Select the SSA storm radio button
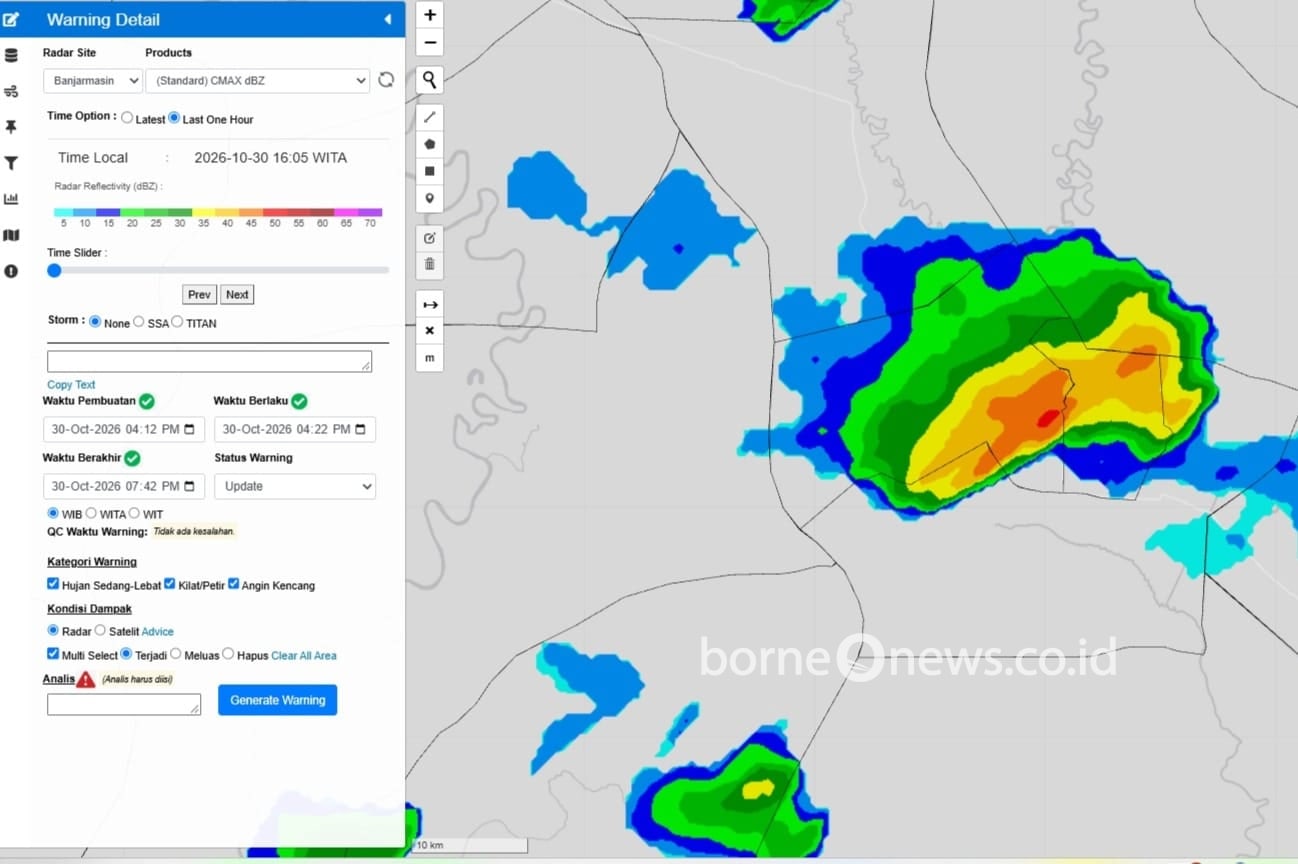Image resolution: width=1298 pixels, height=864 pixels. 139,322
